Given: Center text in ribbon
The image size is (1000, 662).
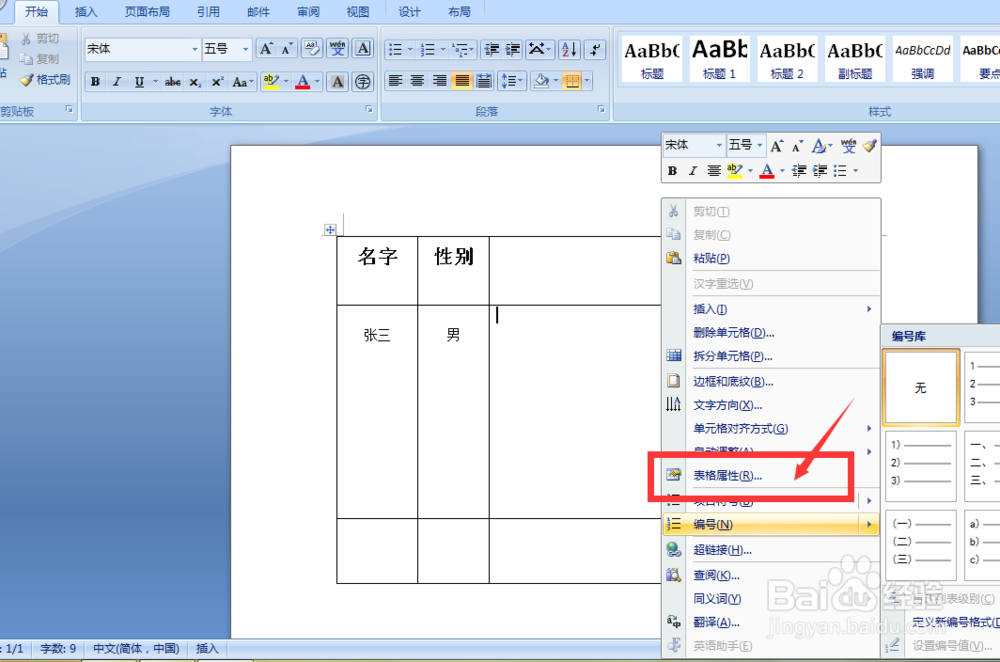Looking at the screenshot, I should click(x=417, y=81).
